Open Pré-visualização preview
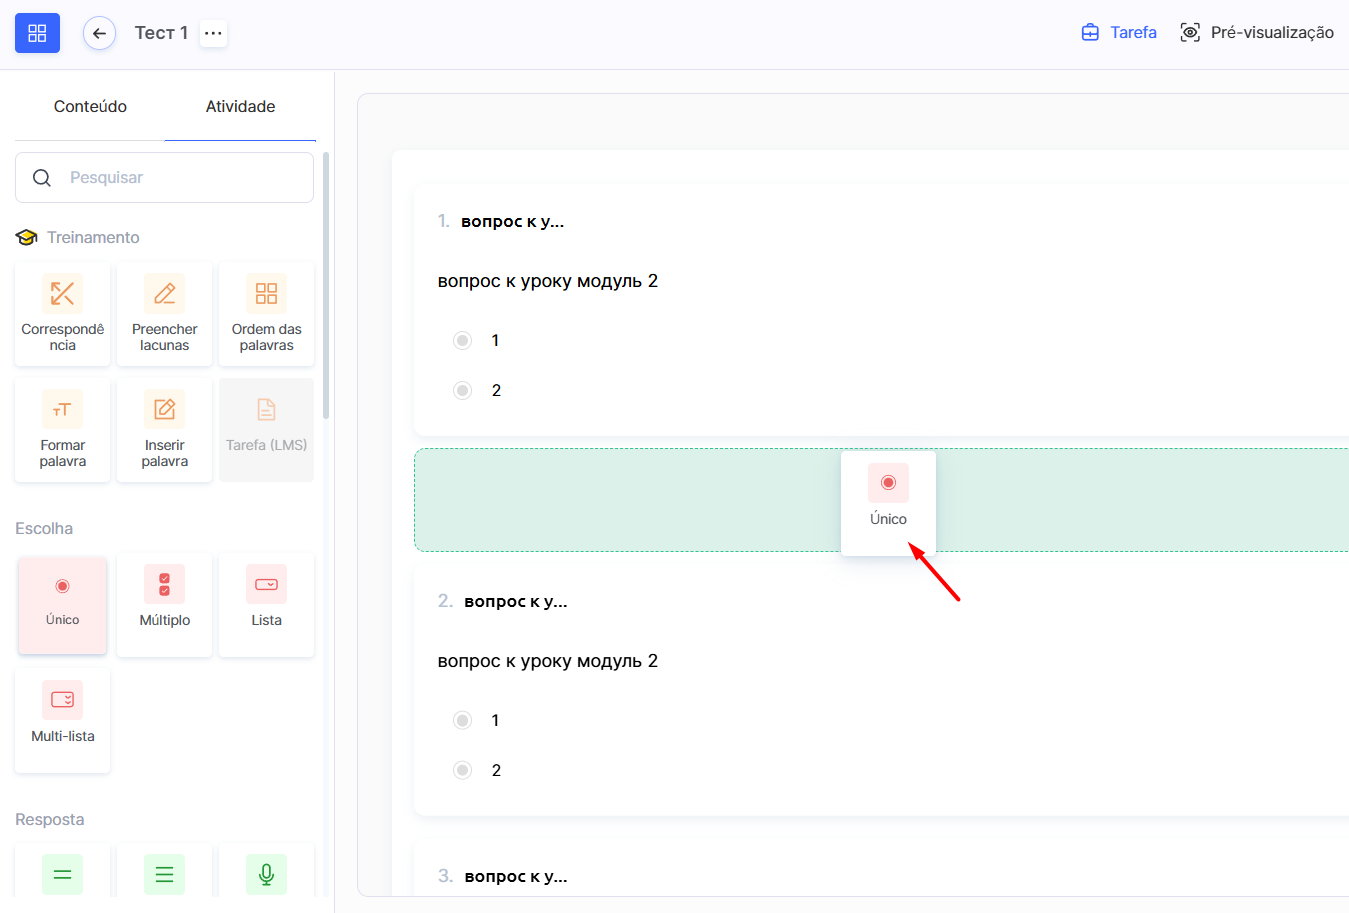 1257,33
